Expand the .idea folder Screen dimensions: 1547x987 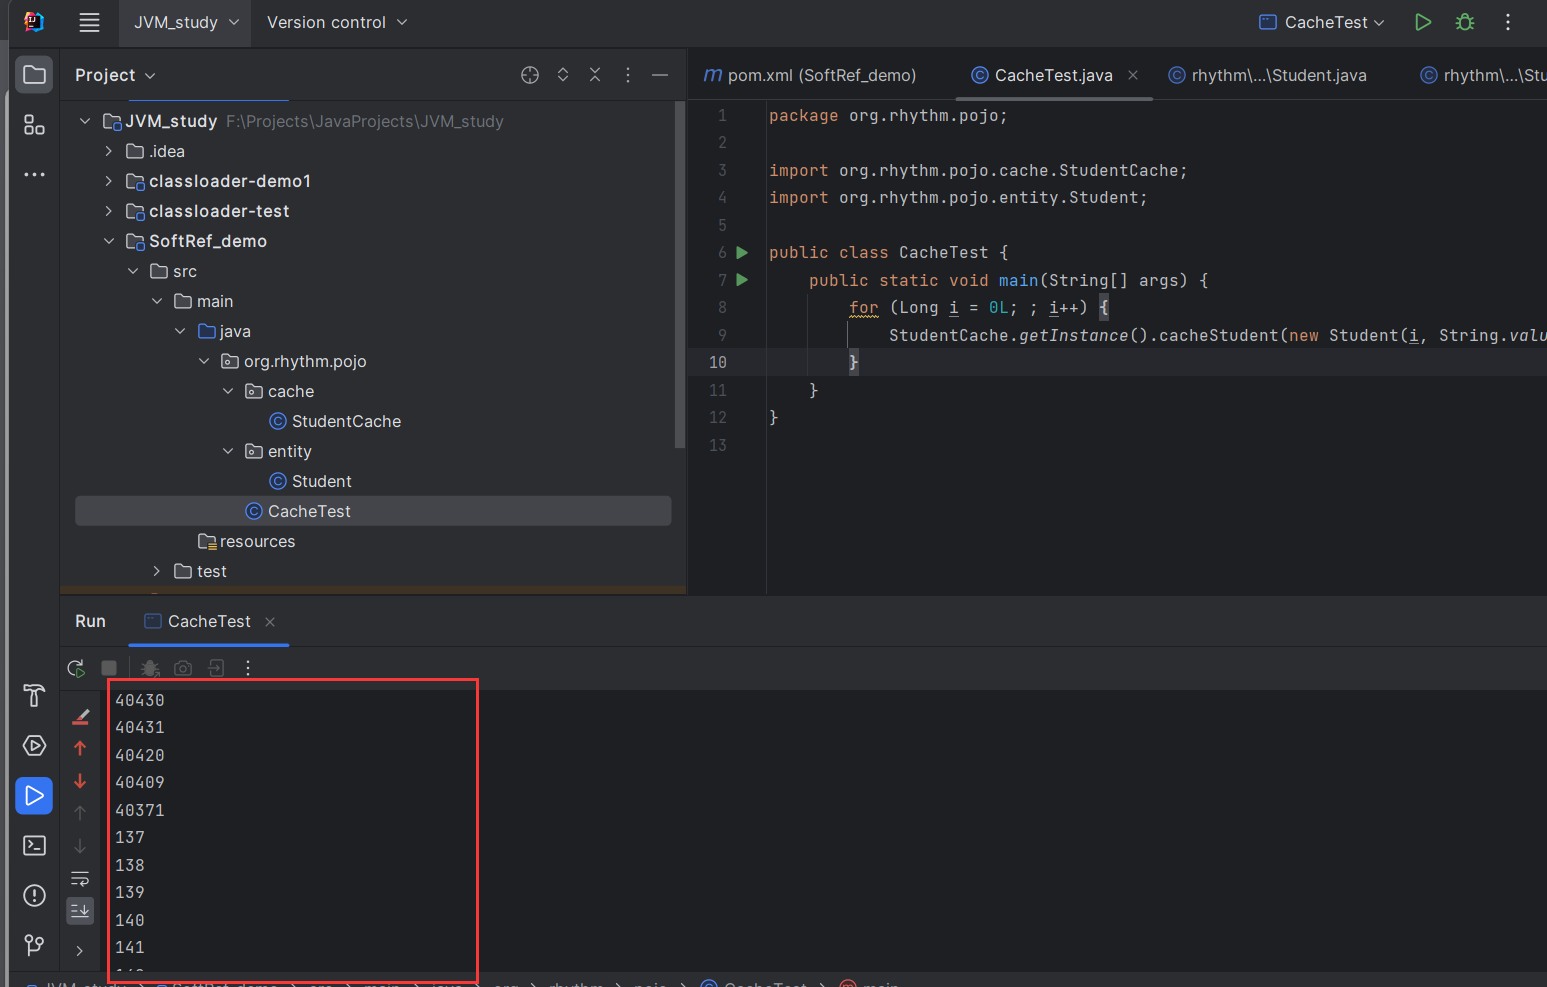tap(109, 151)
